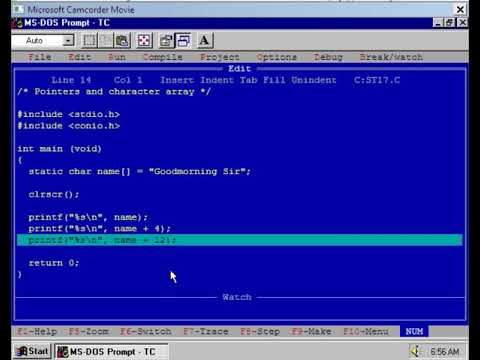Toggle the Background toolbar icon
Image resolution: width=480 pixels, height=360 pixels.
coord(183,41)
